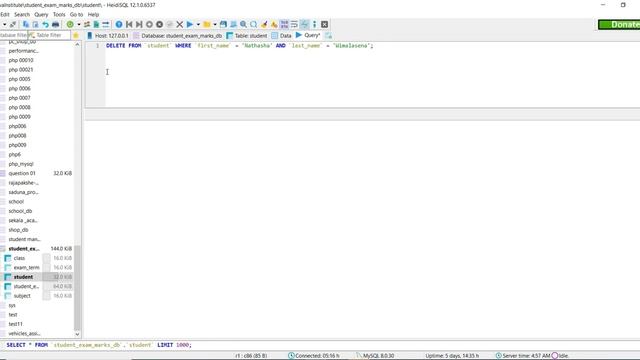This screenshot has height=360, width=640.
Task: Click the Paste icon in toolbar
Action: 36,24
